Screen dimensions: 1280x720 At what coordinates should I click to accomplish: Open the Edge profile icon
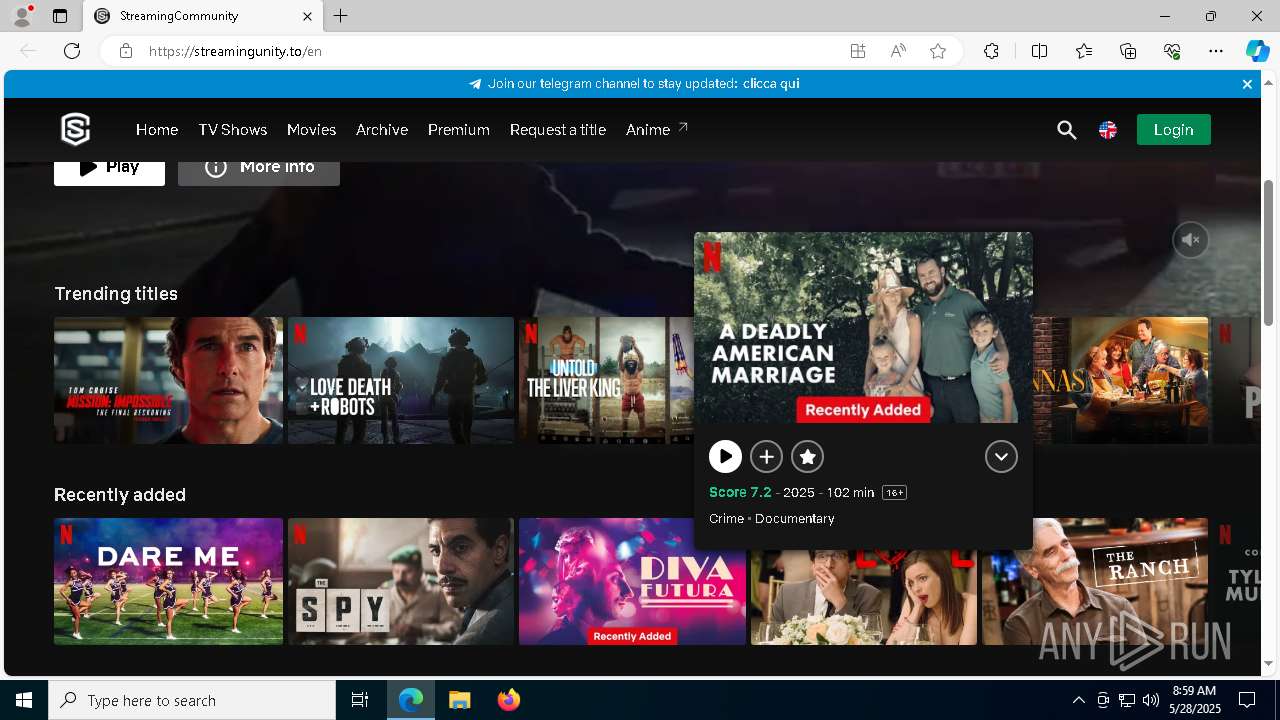coord(21,16)
